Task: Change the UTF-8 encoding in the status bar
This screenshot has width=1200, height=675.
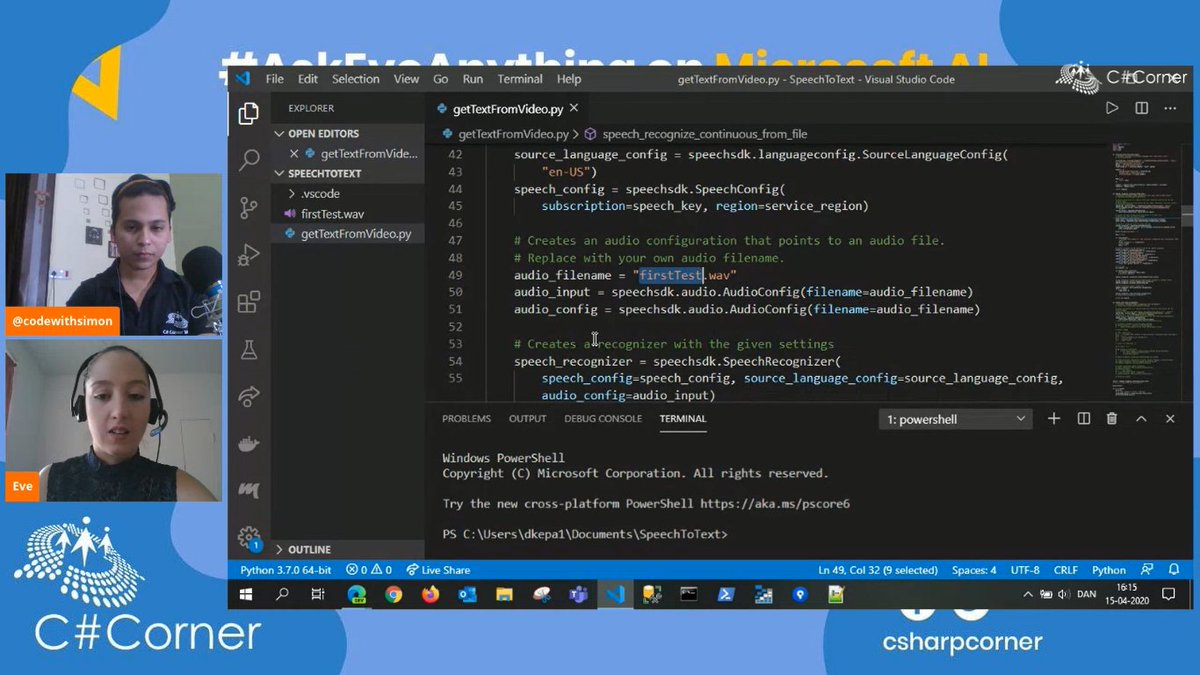Action: pos(1025,570)
